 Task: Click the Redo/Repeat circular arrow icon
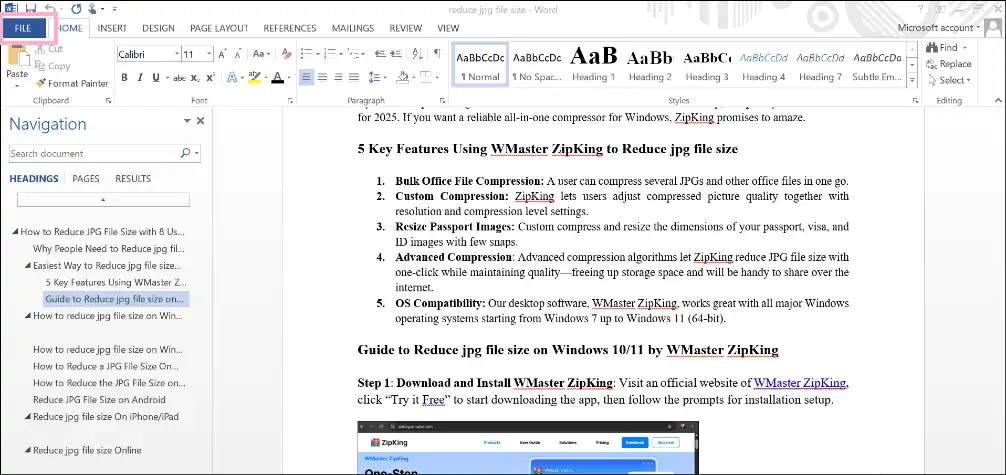pyautogui.click(x=76, y=8)
